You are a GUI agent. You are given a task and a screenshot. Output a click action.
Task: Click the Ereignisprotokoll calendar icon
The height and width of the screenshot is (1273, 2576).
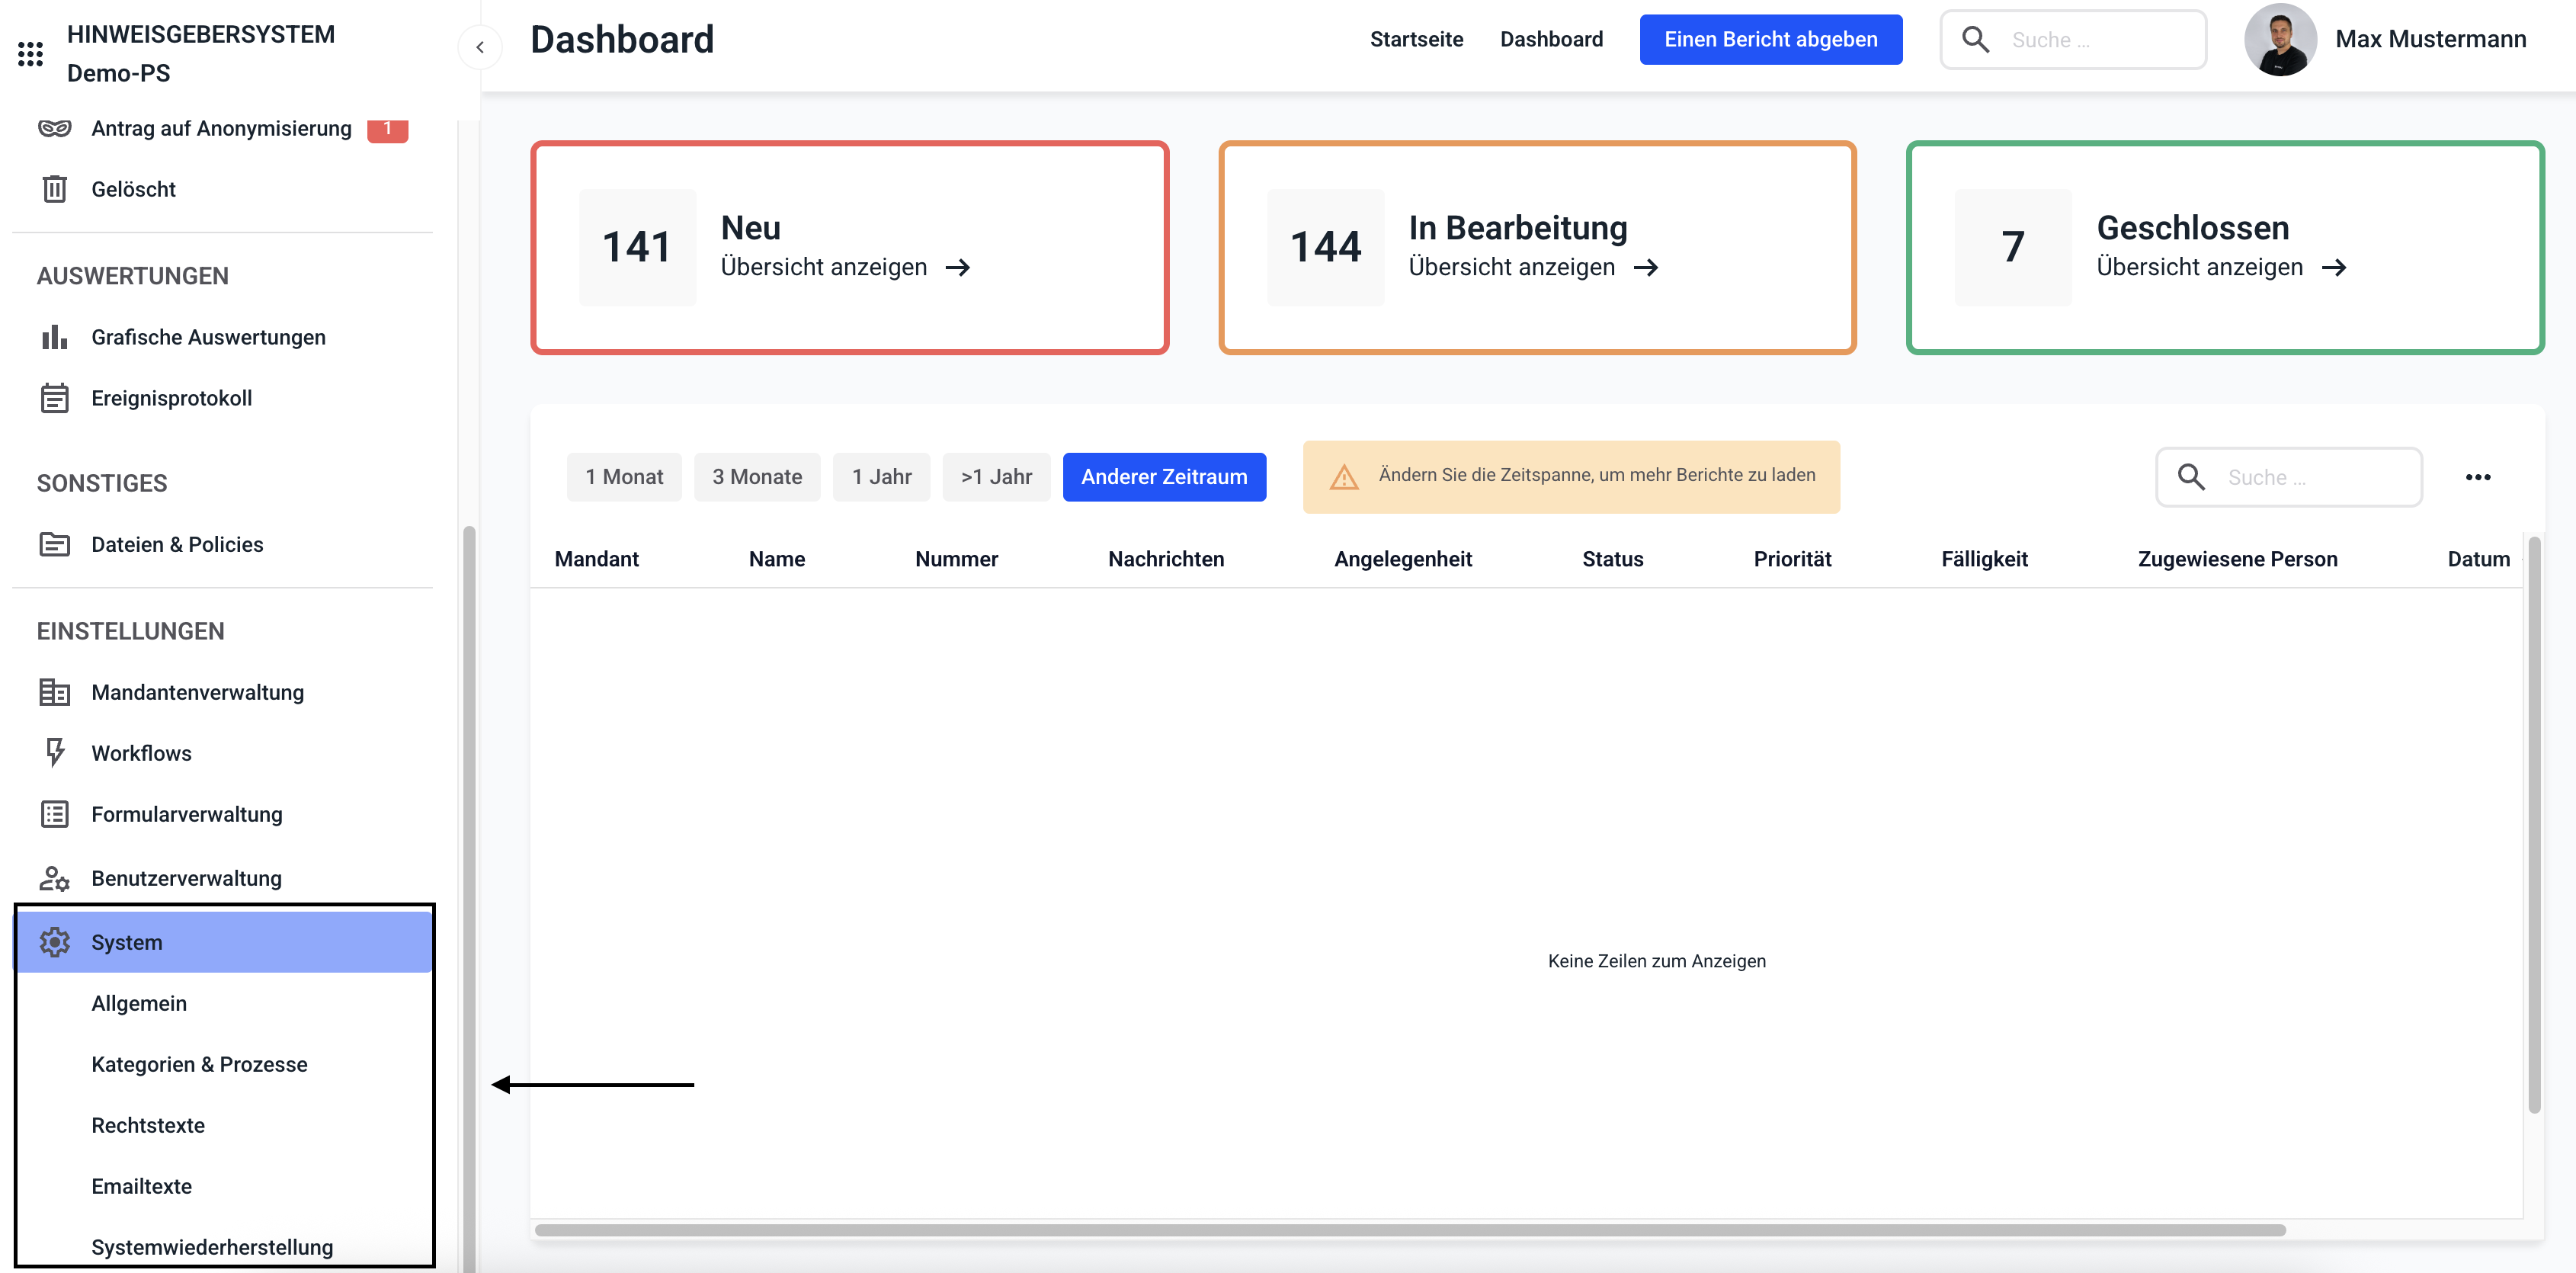coord(54,398)
